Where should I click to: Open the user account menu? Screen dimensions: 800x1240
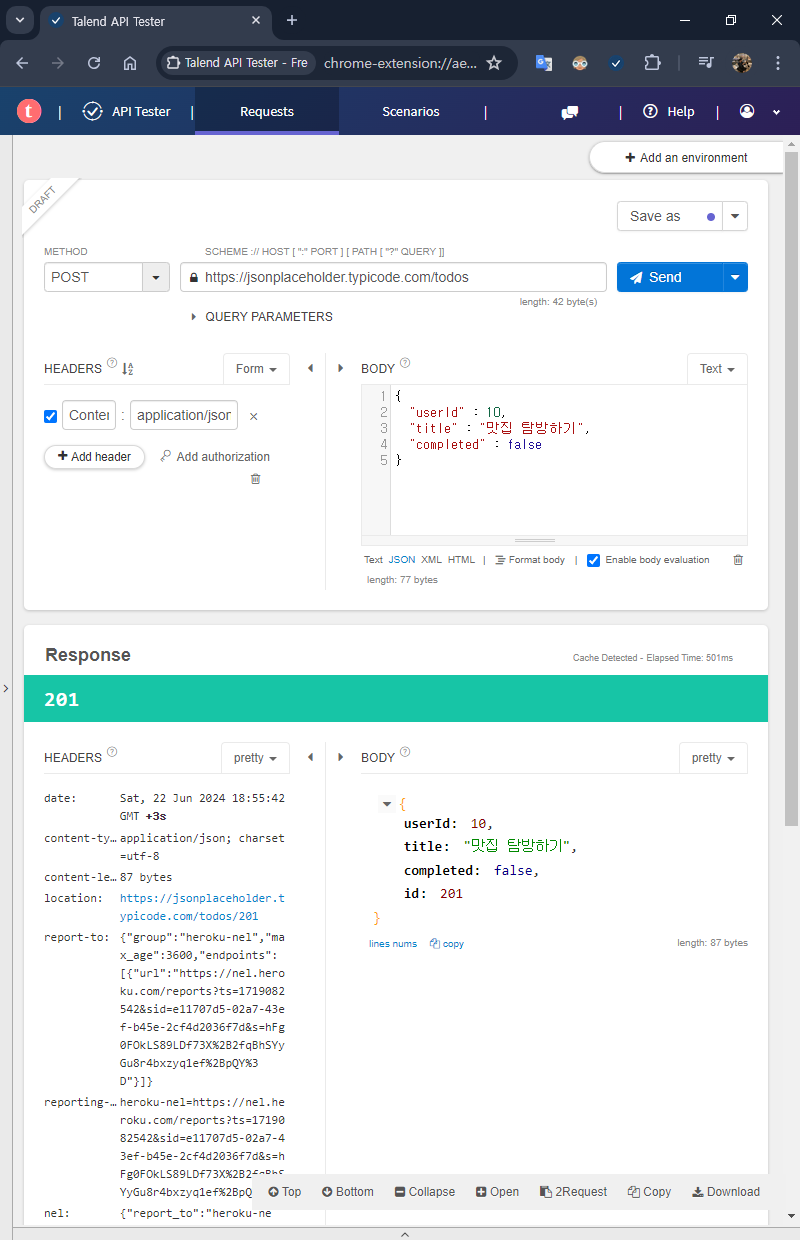760,112
